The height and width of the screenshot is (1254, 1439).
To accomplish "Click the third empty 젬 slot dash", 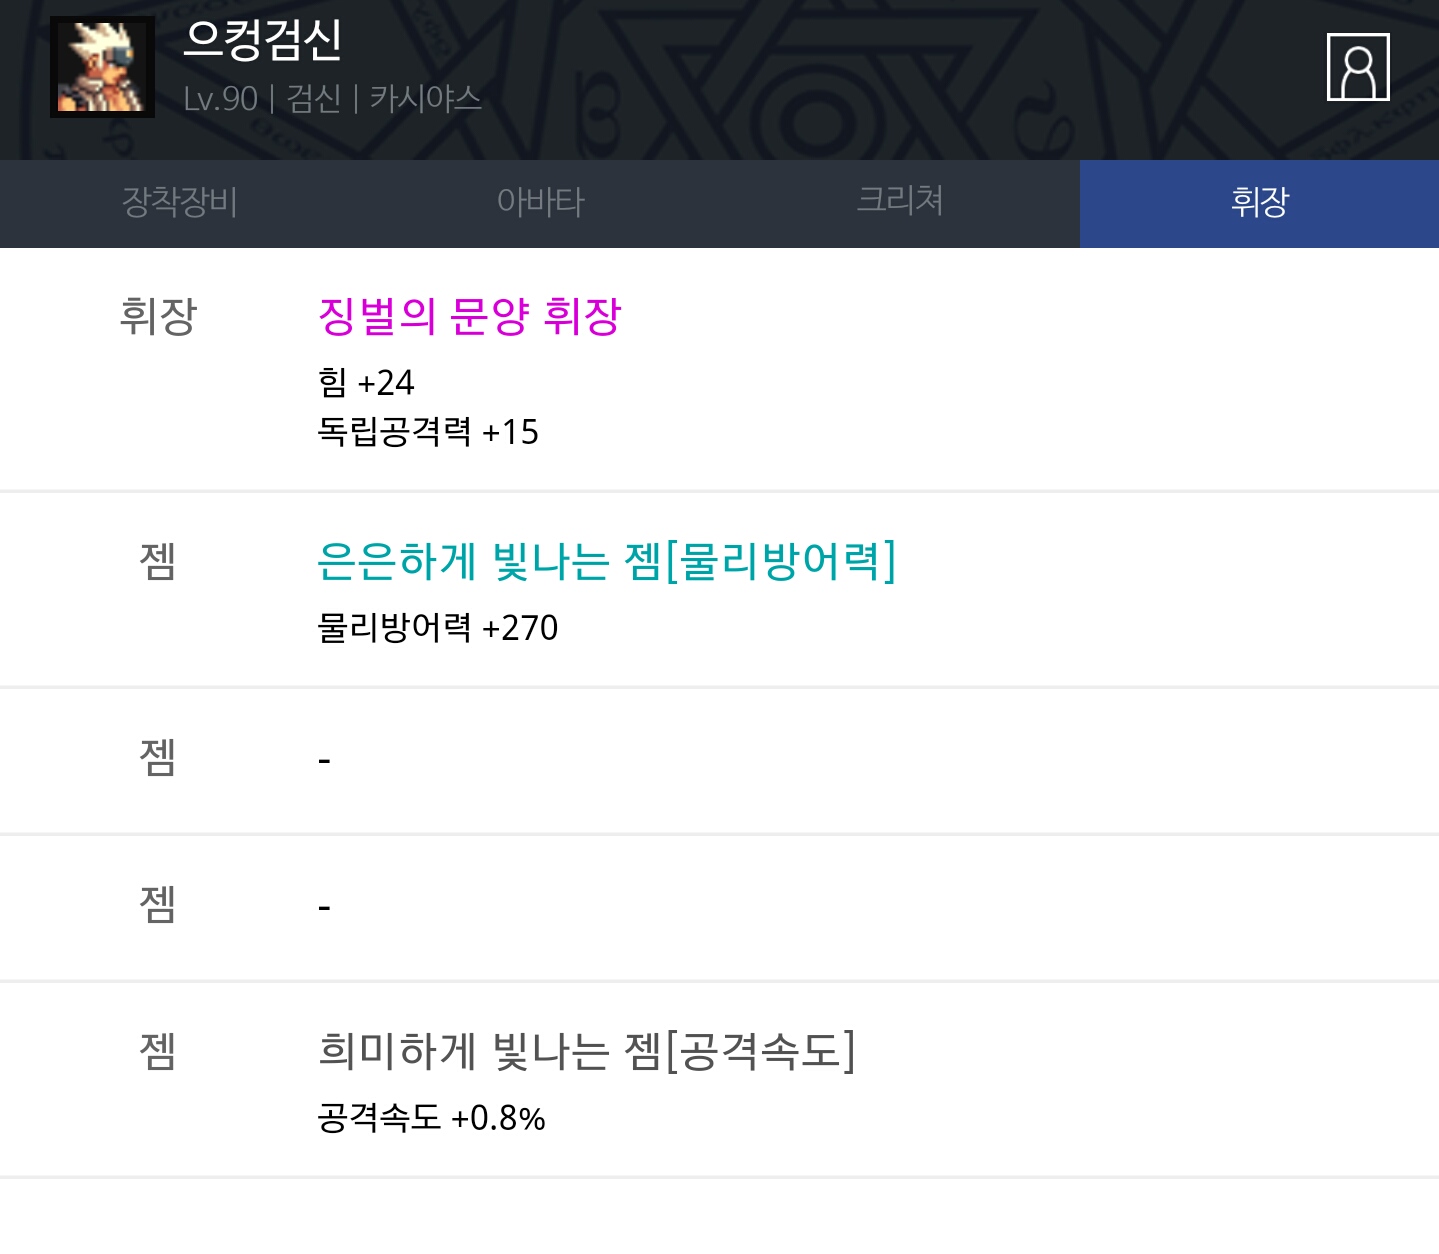I will pyautogui.click(x=324, y=908).
